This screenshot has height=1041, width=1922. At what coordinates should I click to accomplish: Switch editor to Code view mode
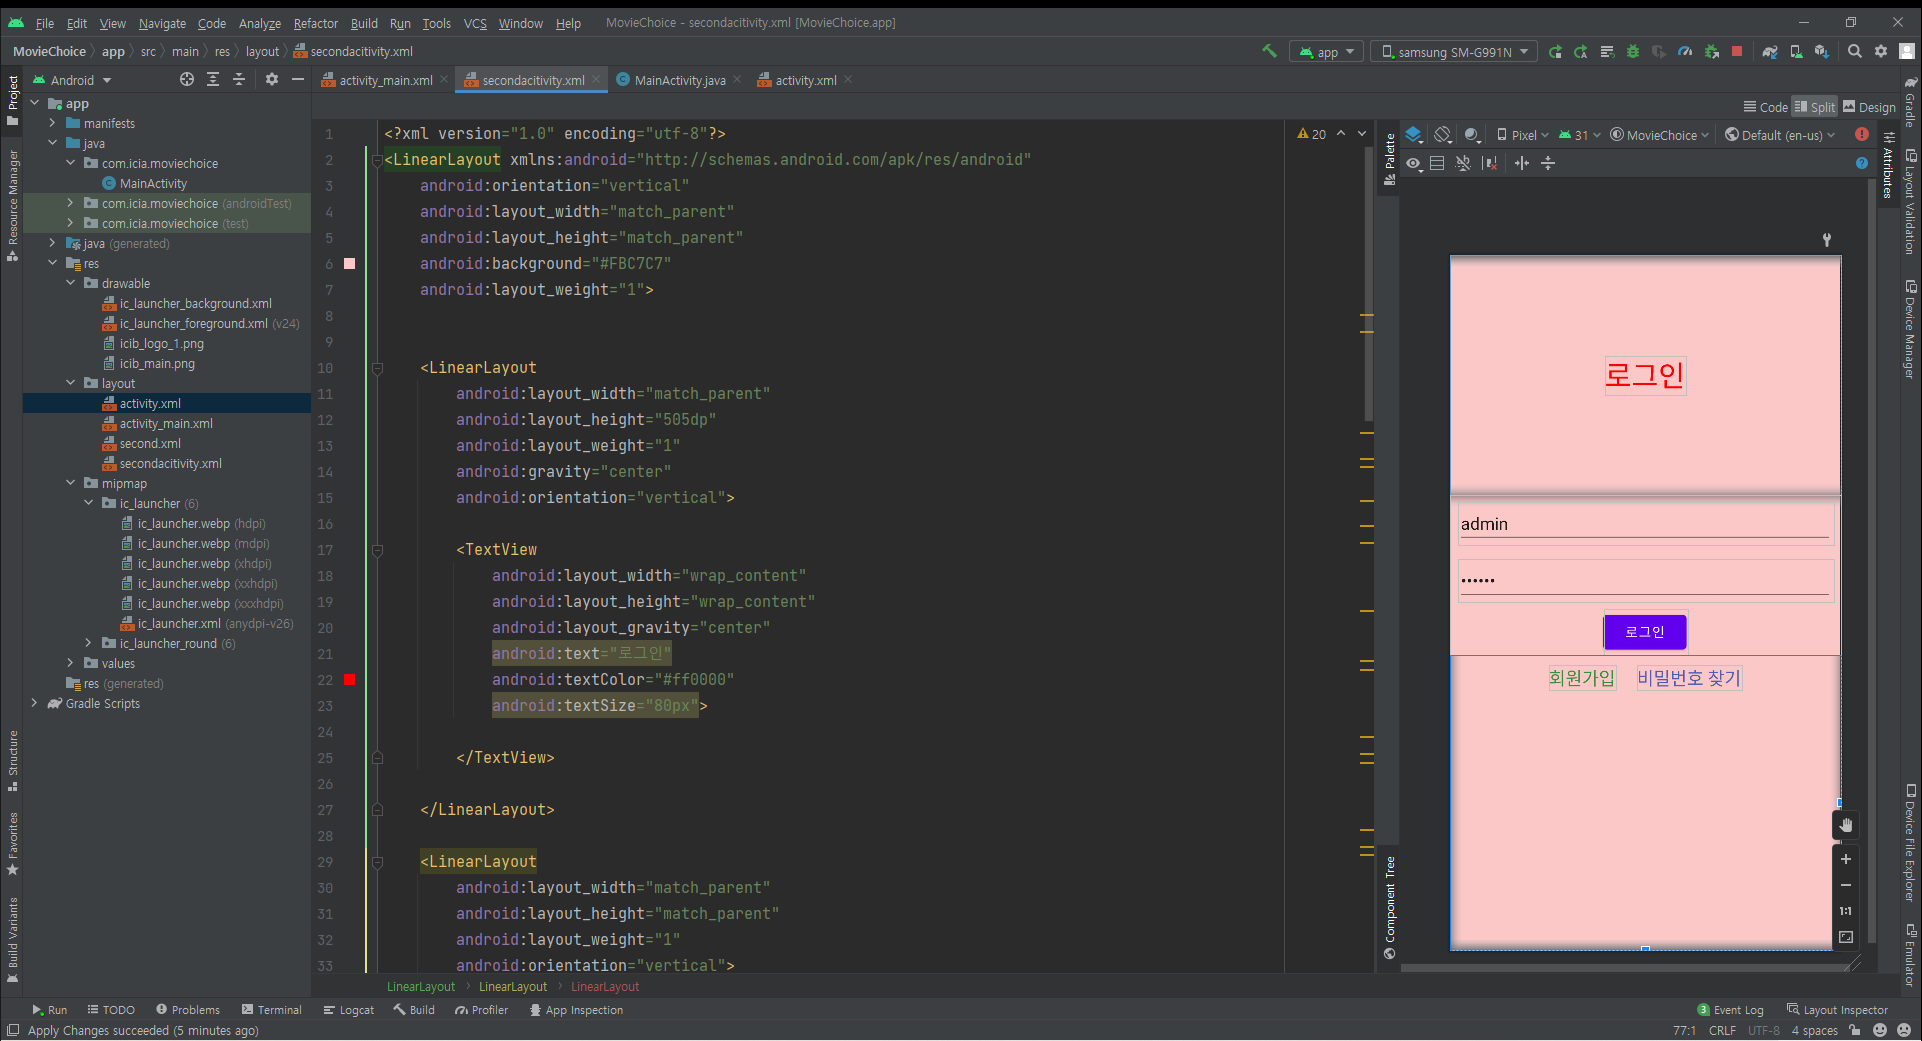pos(1766,107)
